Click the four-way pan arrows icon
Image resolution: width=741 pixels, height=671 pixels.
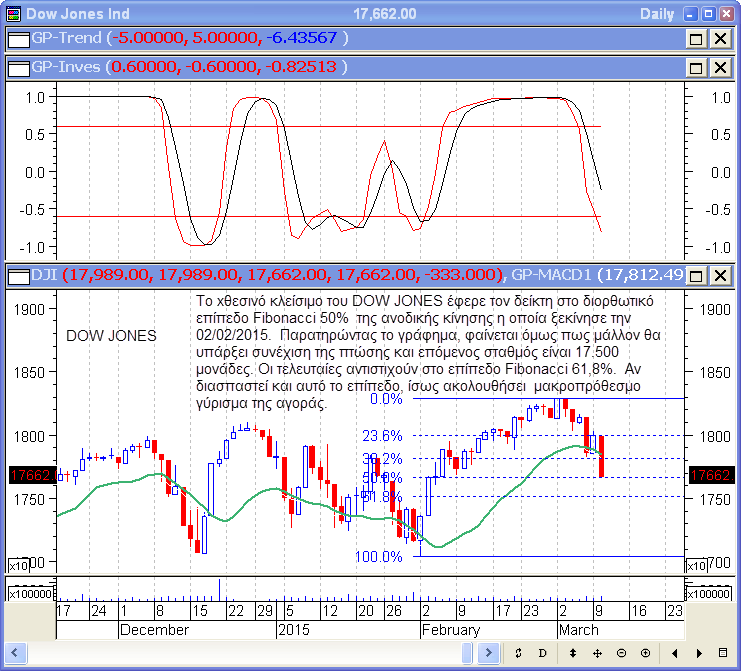pyautogui.click(x=597, y=653)
